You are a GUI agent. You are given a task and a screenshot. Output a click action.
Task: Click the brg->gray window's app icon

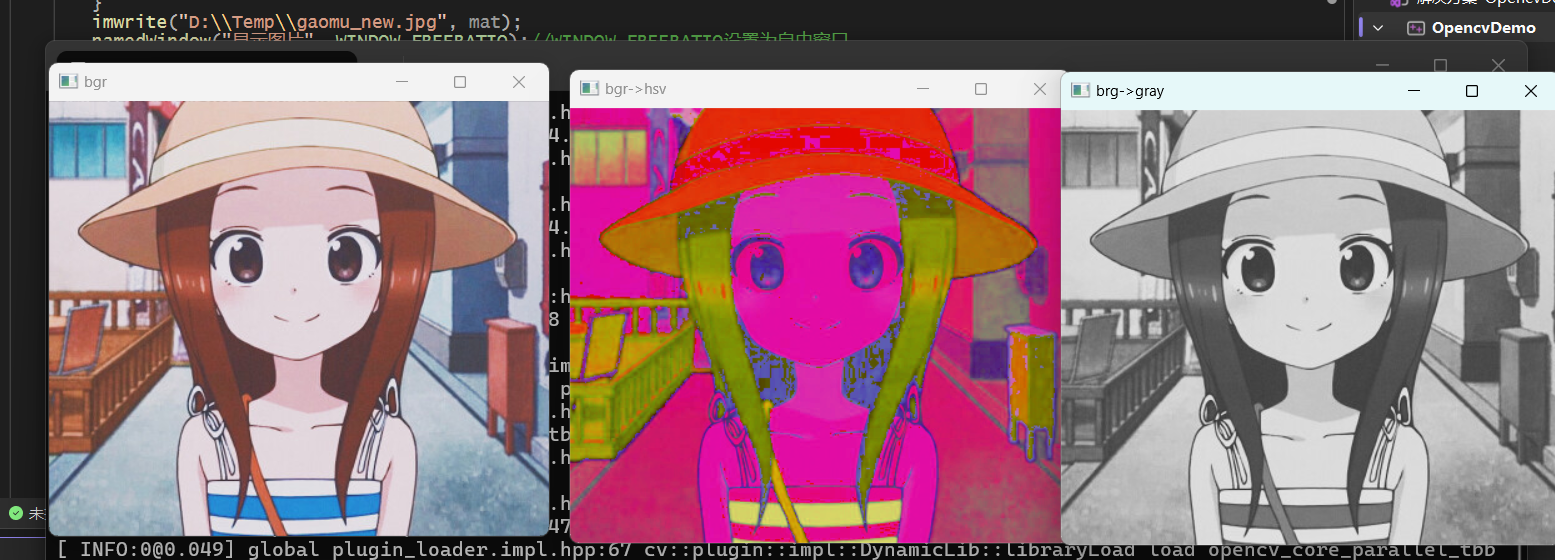(1080, 90)
